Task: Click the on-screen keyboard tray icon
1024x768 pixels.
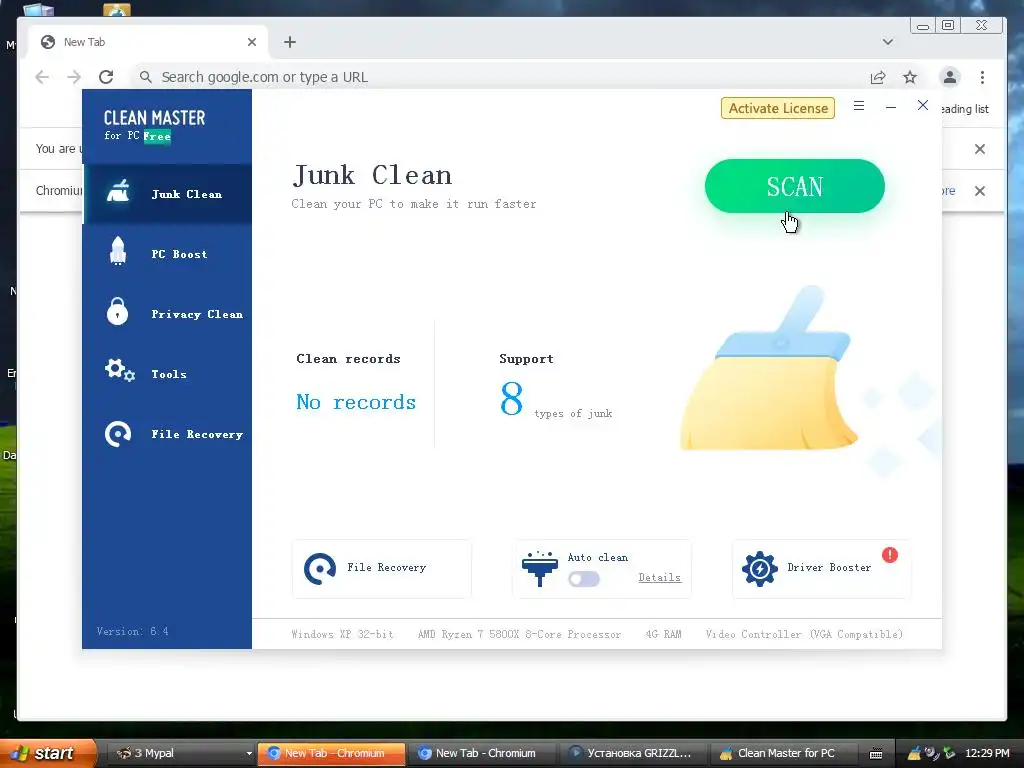Action: [x=876, y=754]
